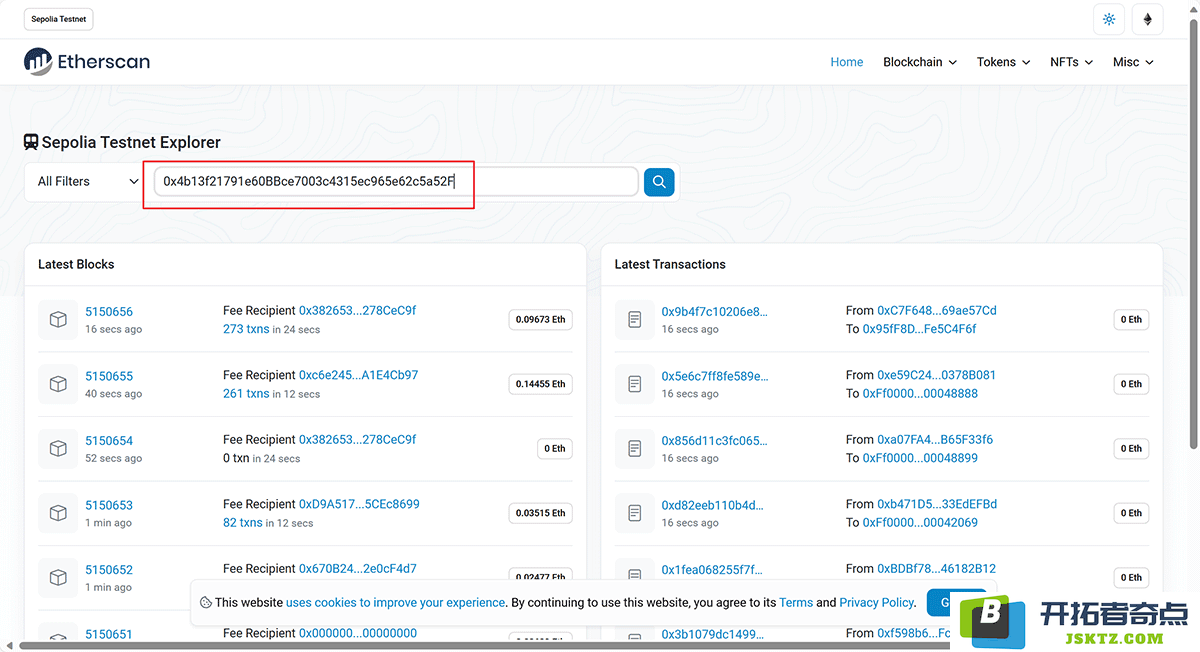Viewport: 1200px width, 652px height.
Task: Open the cookies usage link in banner
Action: coord(396,603)
